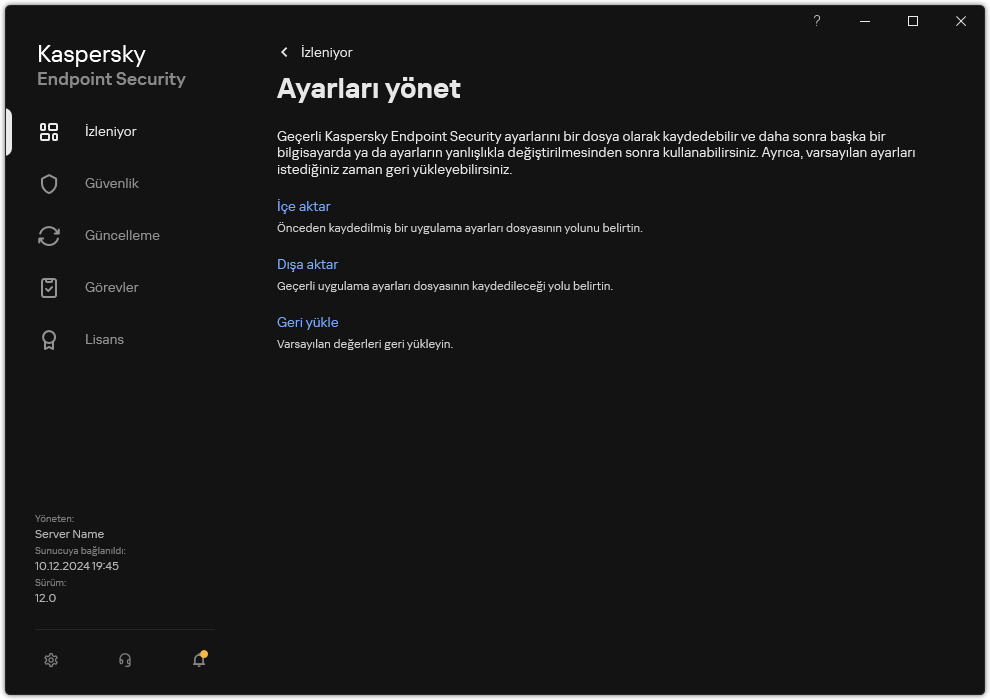The height and width of the screenshot is (700, 990).
Task: Select Güvenlik in the sidebar menu
Action: coord(110,183)
